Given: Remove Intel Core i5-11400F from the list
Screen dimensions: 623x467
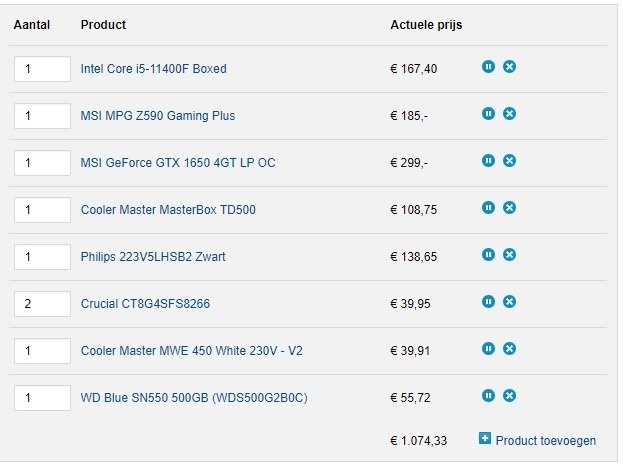Looking at the screenshot, I should pos(509,67).
